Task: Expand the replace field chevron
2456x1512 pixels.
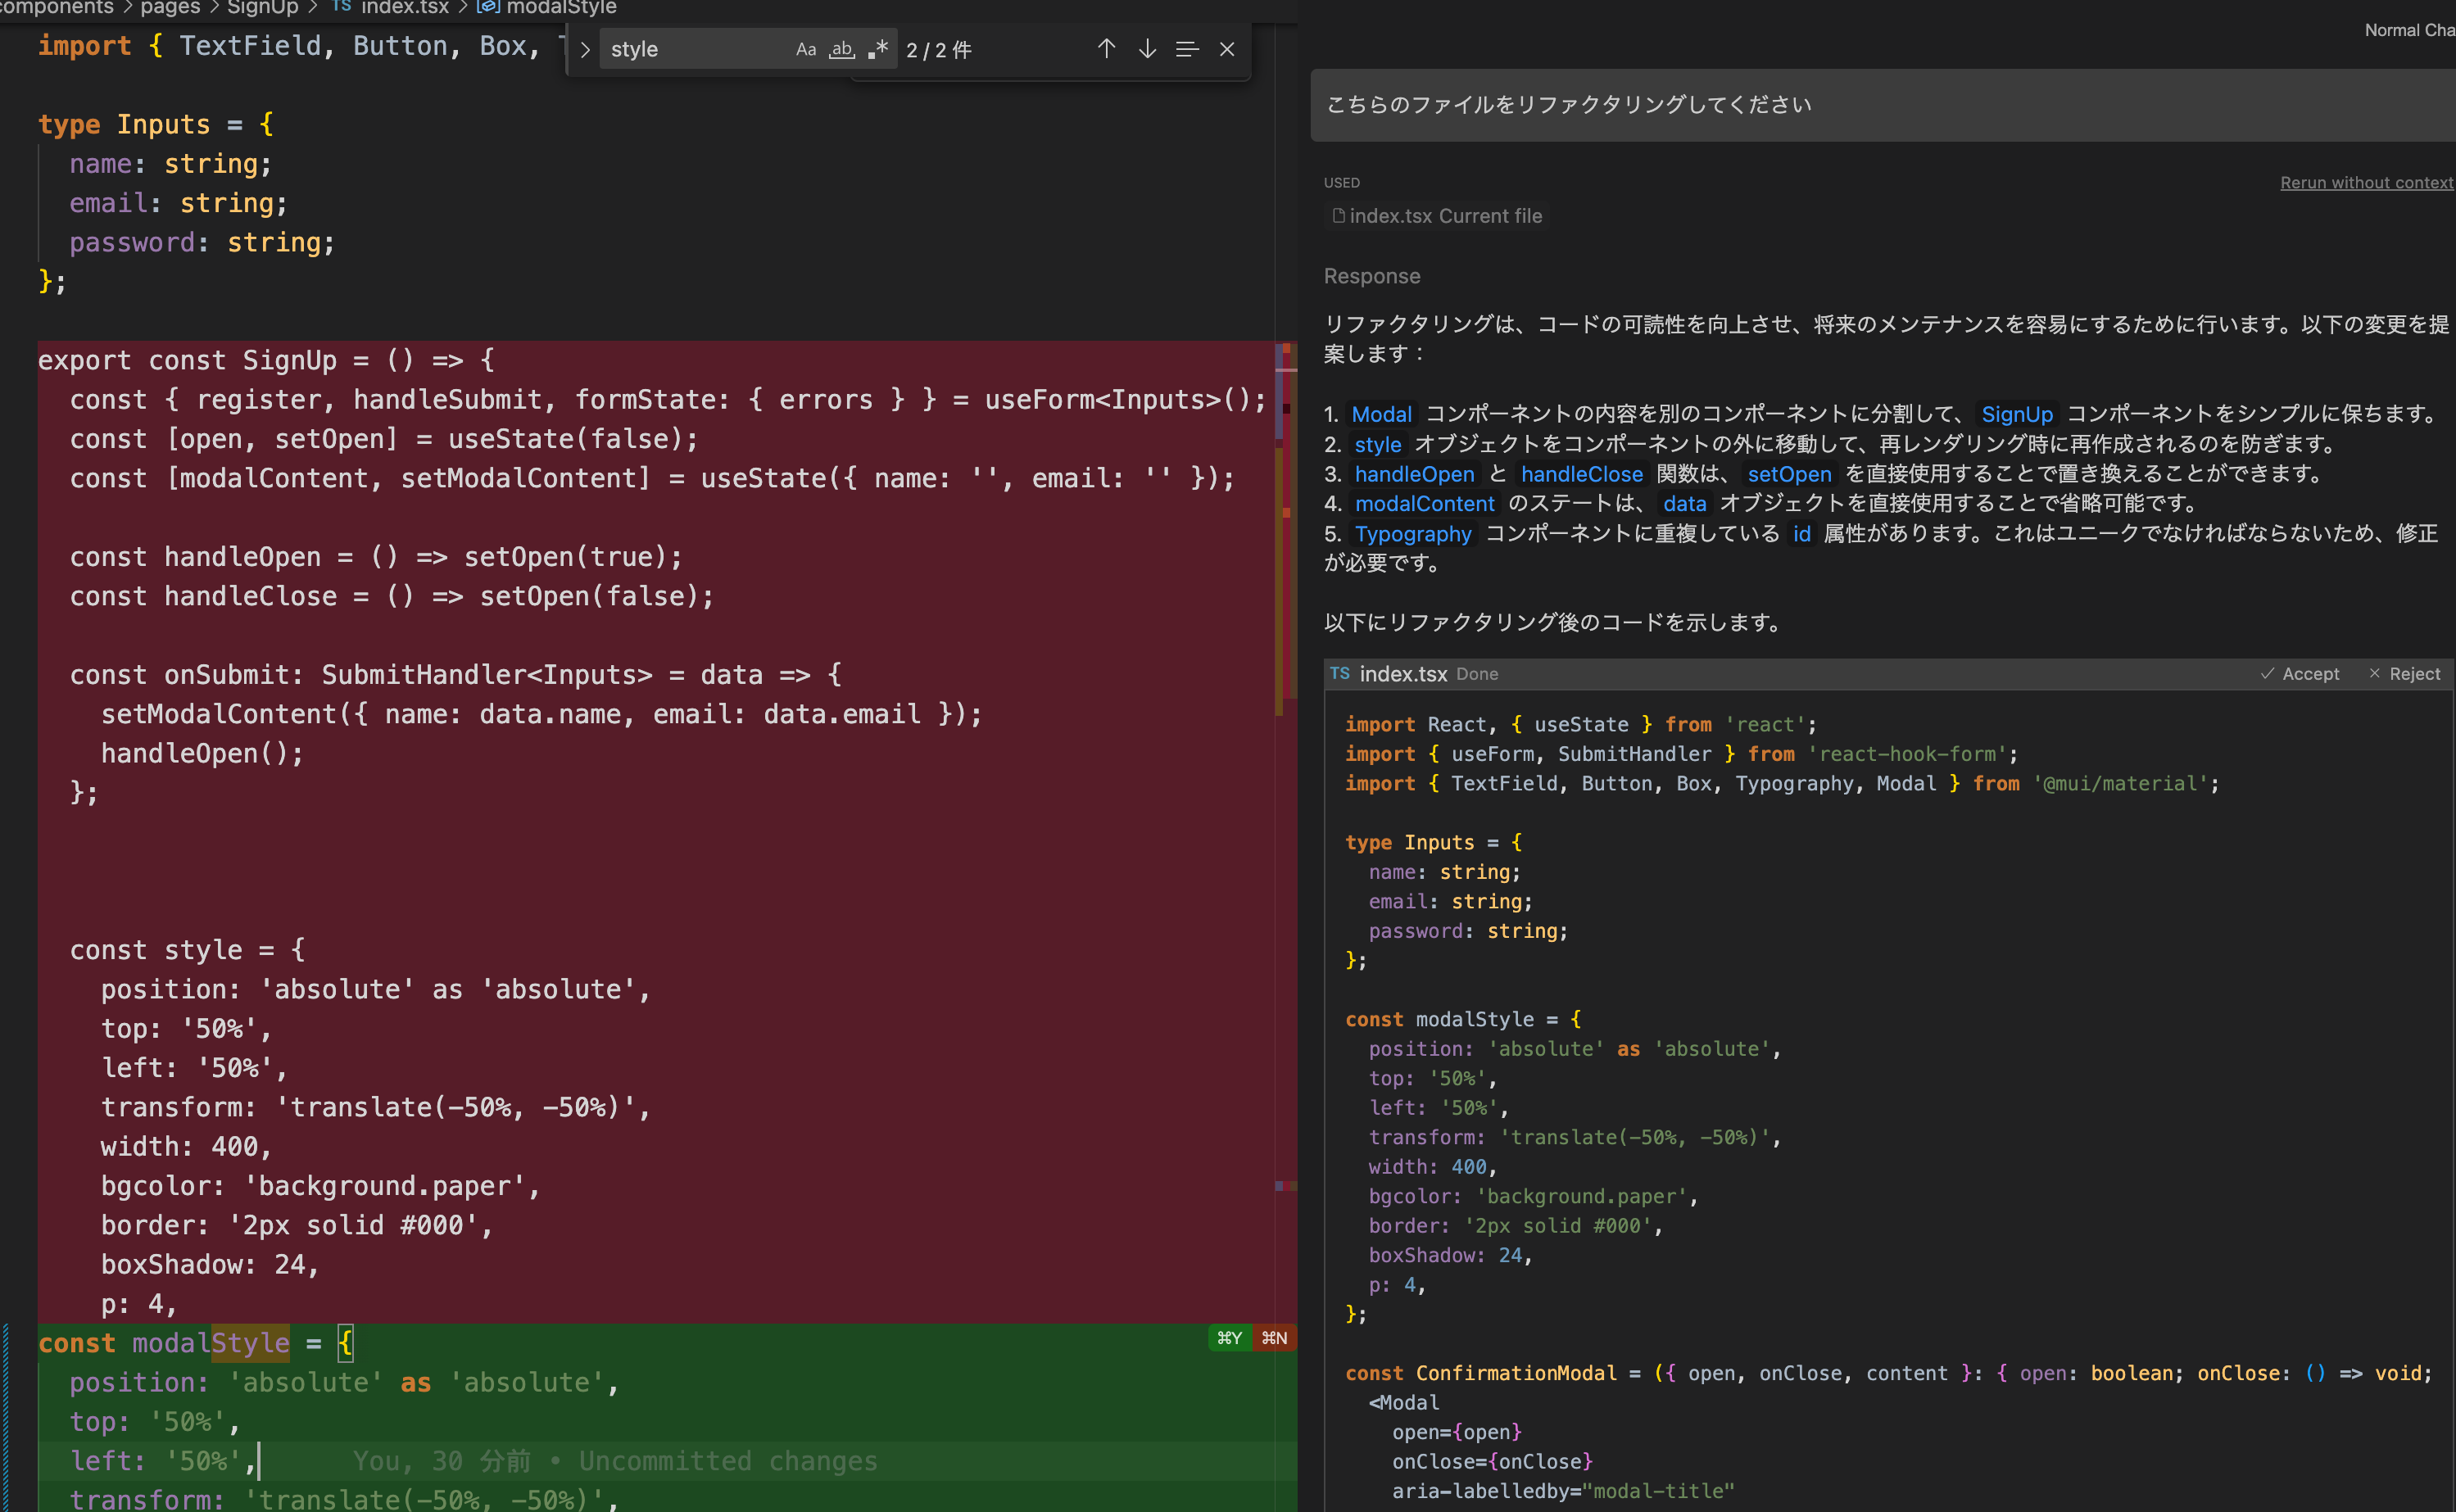Action: 585,49
